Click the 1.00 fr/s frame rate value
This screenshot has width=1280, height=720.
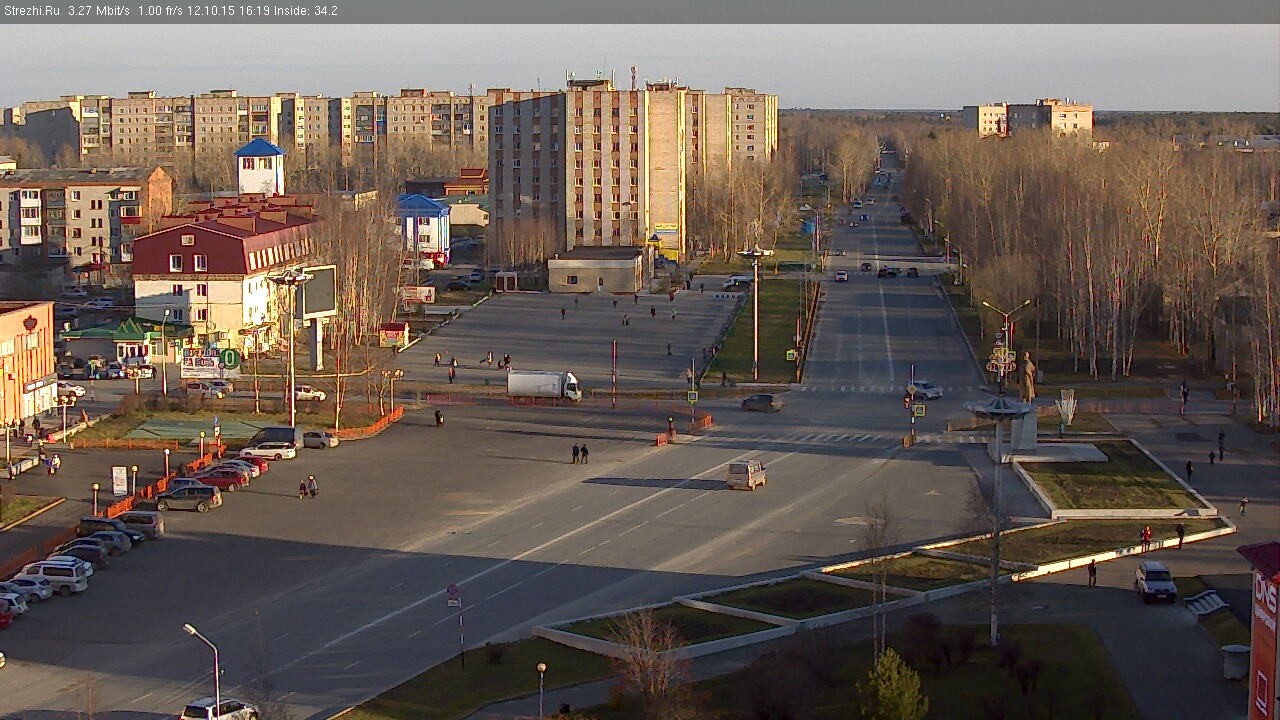pyautogui.click(x=162, y=11)
